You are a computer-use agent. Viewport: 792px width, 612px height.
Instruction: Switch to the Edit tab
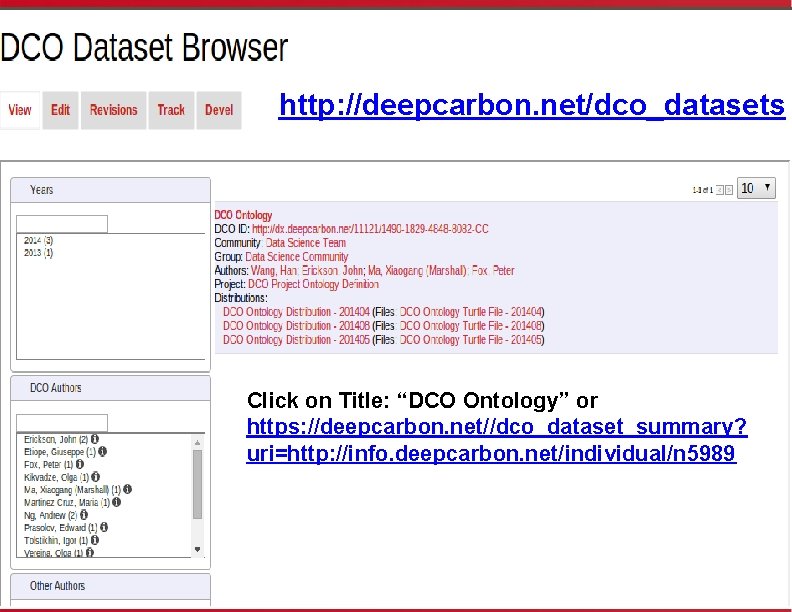60,110
